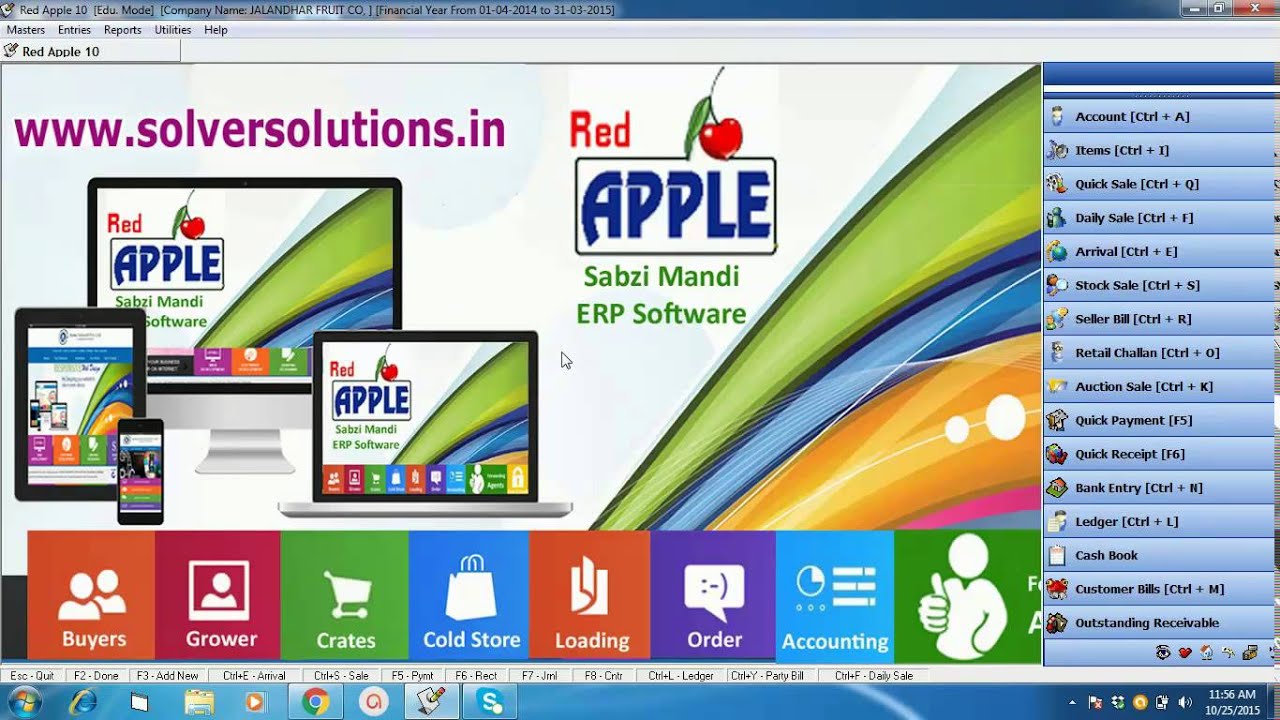
Task: Click the Retail Challan icon in the sidebar
Action: tap(1057, 353)
